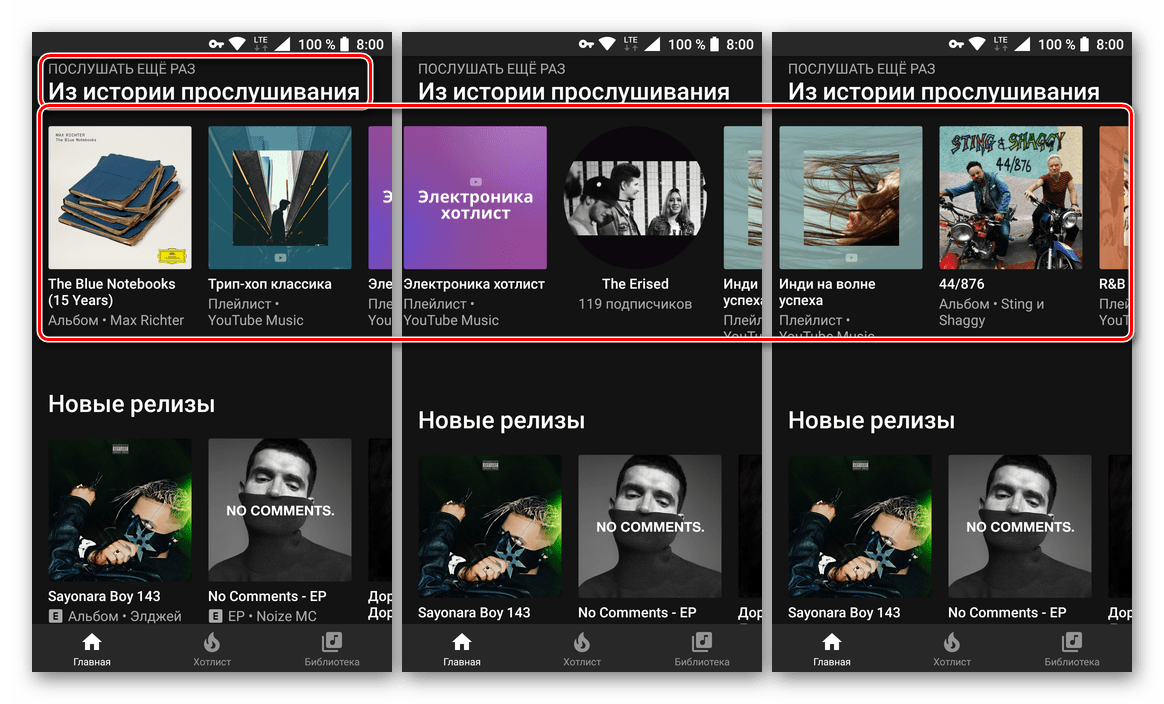Viewport: 1164px width, 704px height.
Task: Tap "No Comments - EP" title on left phone
Action: pos(267,596)
